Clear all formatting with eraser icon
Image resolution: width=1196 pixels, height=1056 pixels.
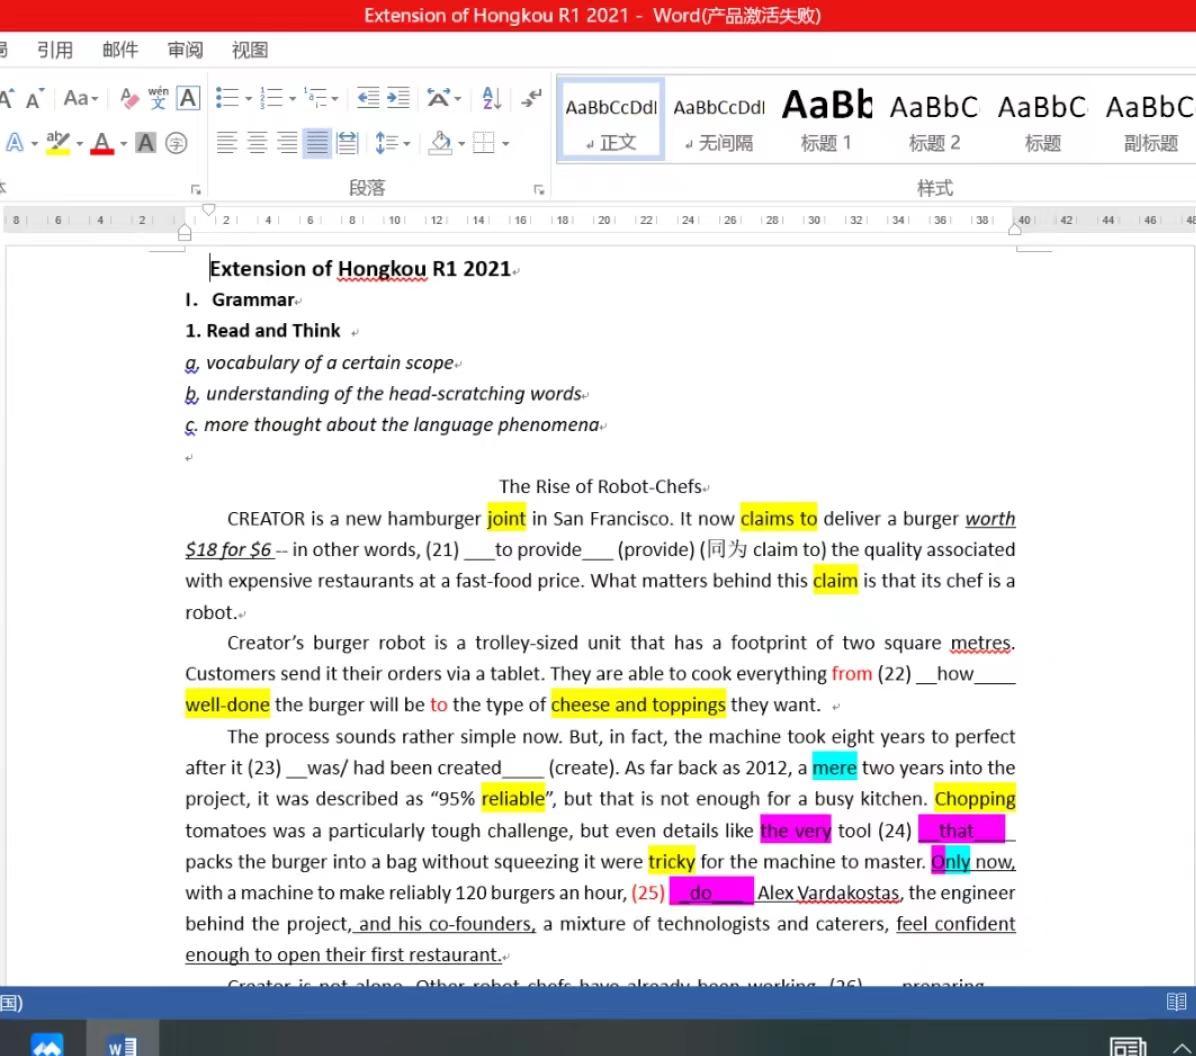(x=129, y=98)
